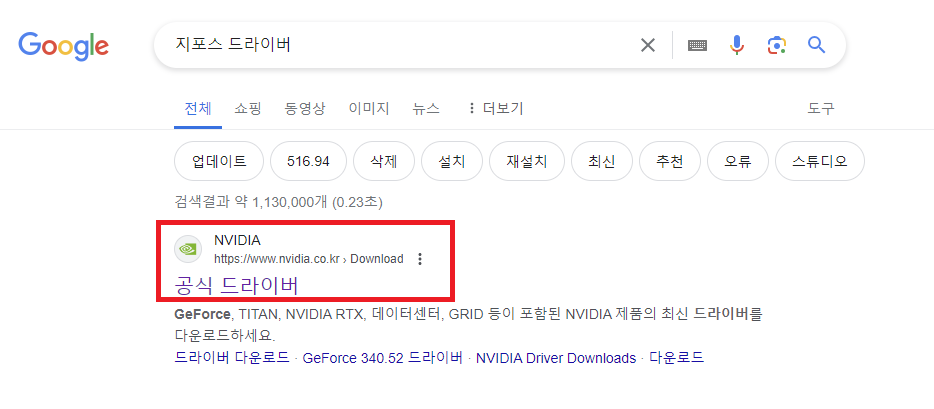The width and height of the screenshot is (934, 409).
Task: Click the NVIDIA favicon in the result
Action: (x=188, y=249)
